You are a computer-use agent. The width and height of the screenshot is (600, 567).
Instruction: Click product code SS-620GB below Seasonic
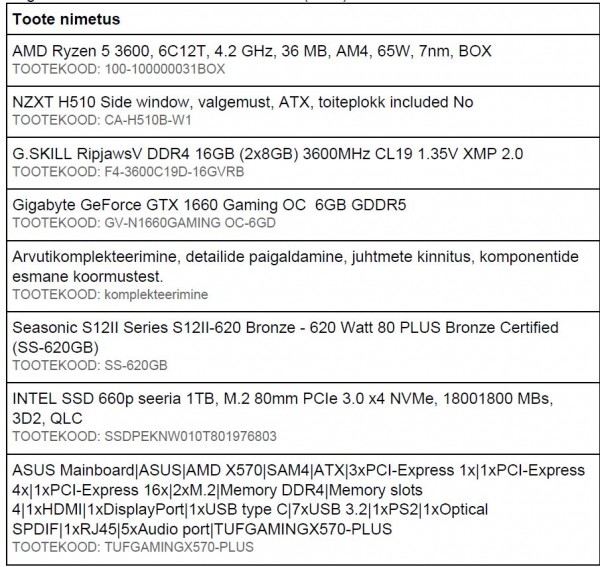pyautogui.click(x=136, y=365)
